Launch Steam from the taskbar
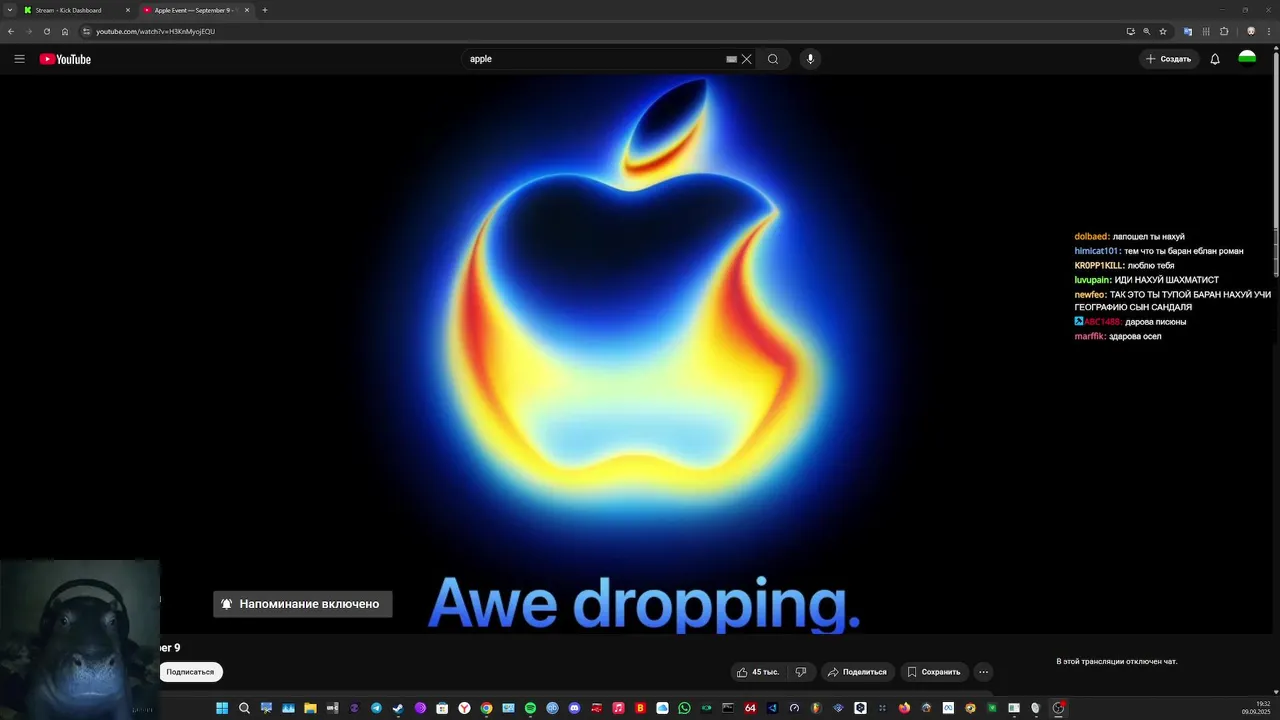This screenshot has width=1280, height=720. click(398, 708)
